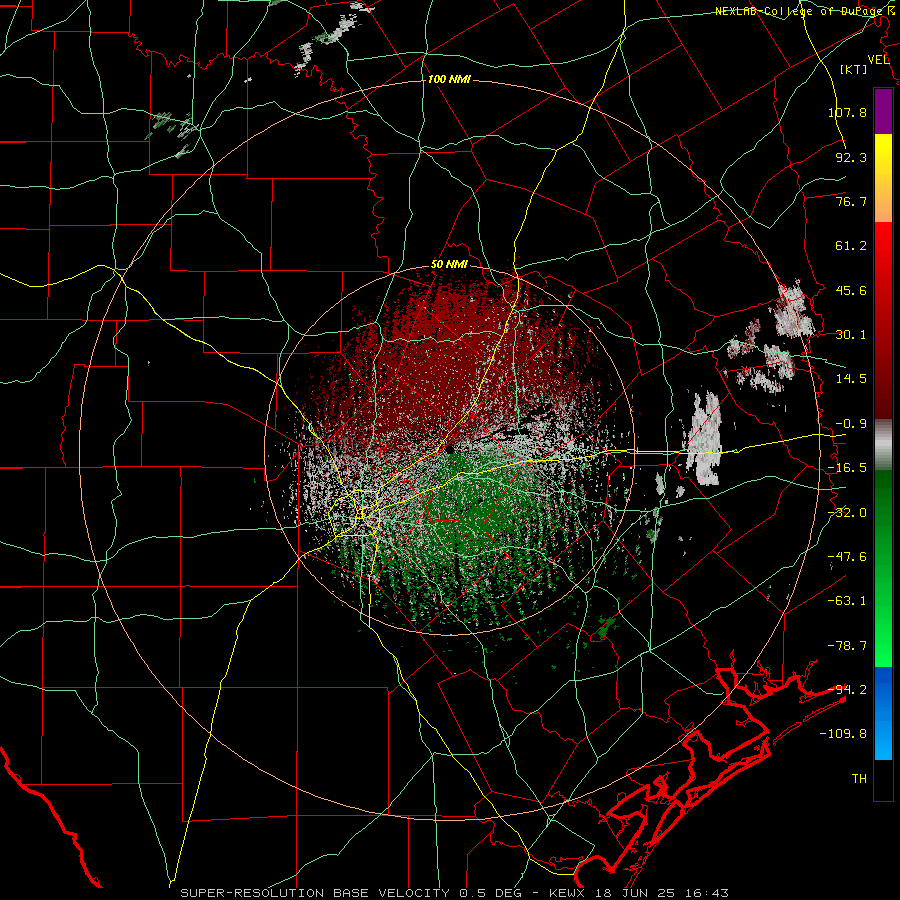This screenshot has height=900, width=900.
Task: Click the gray near-zero segment of the color bar
Action: [x=883, y=445]
